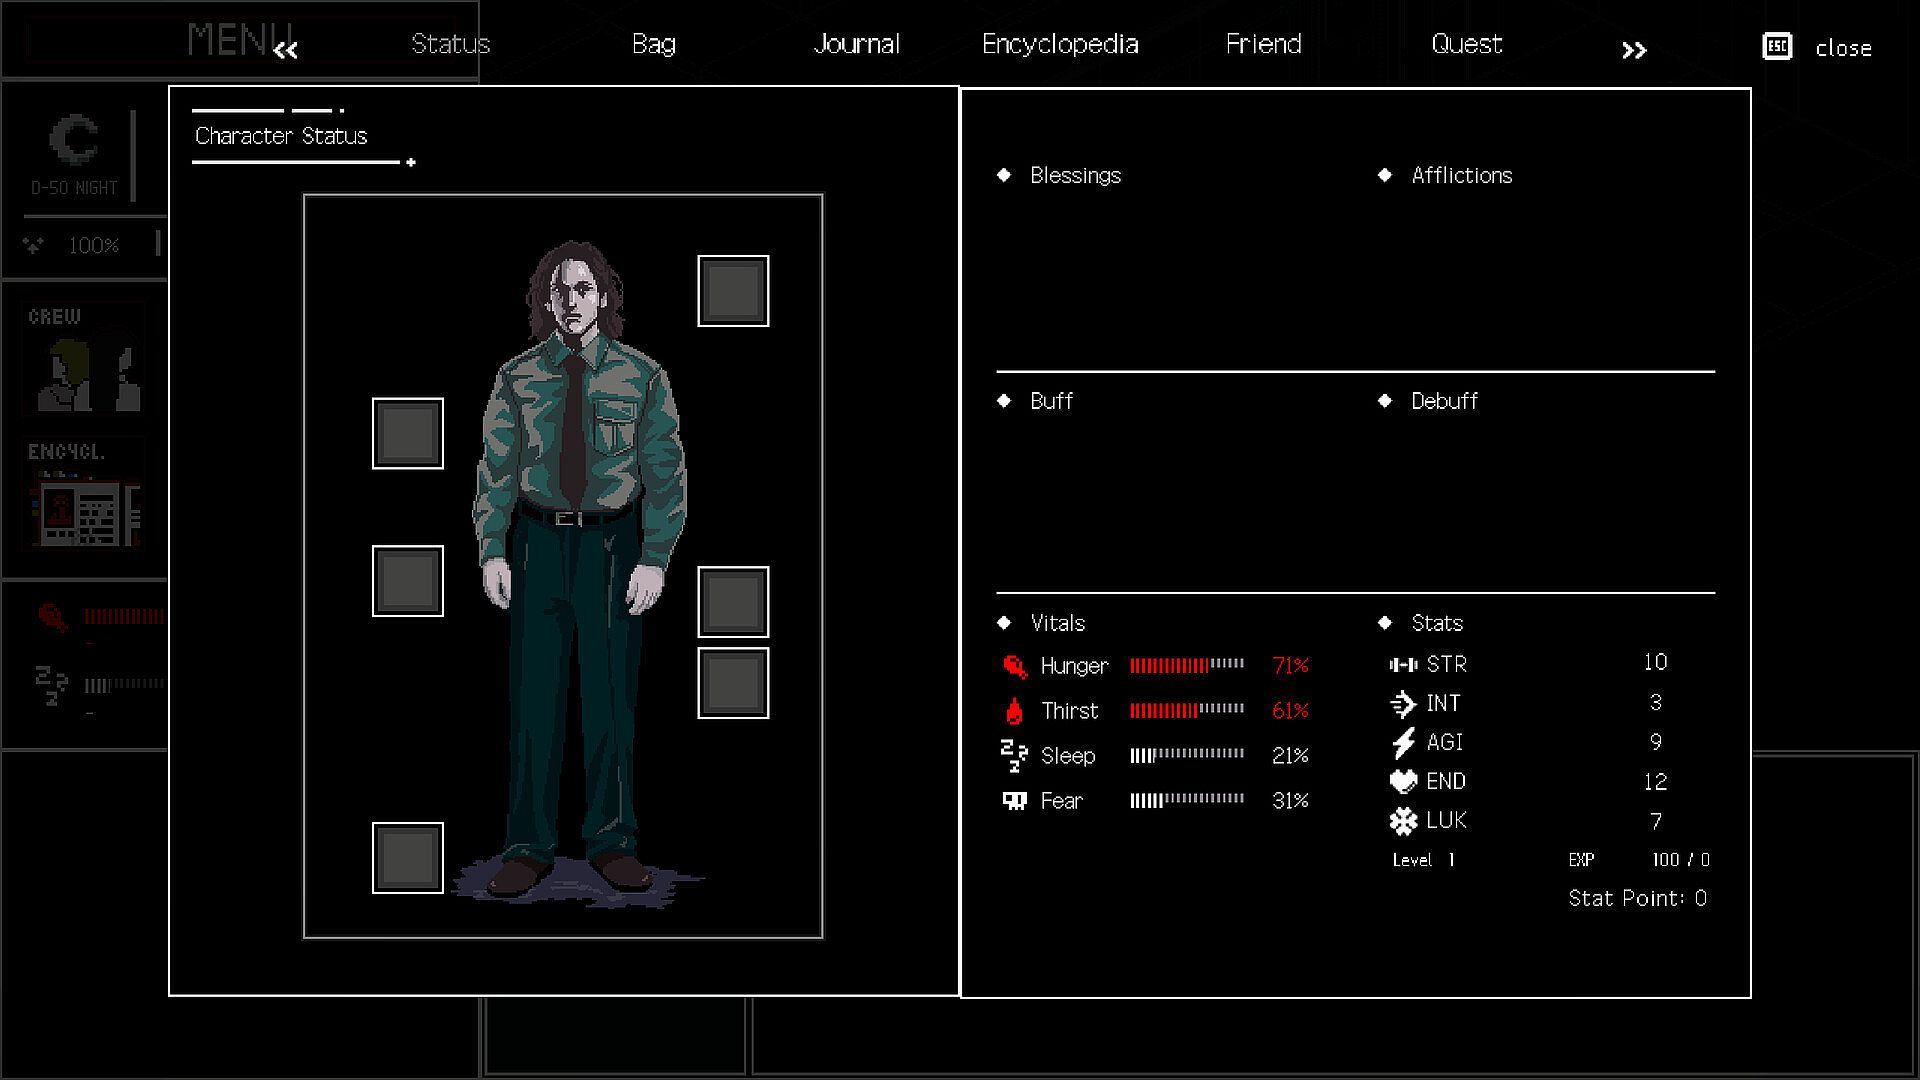Screen dimensions: 1920x1080
Task: Click the STR dumbbell icon
Action: [x=1403, y=665]
